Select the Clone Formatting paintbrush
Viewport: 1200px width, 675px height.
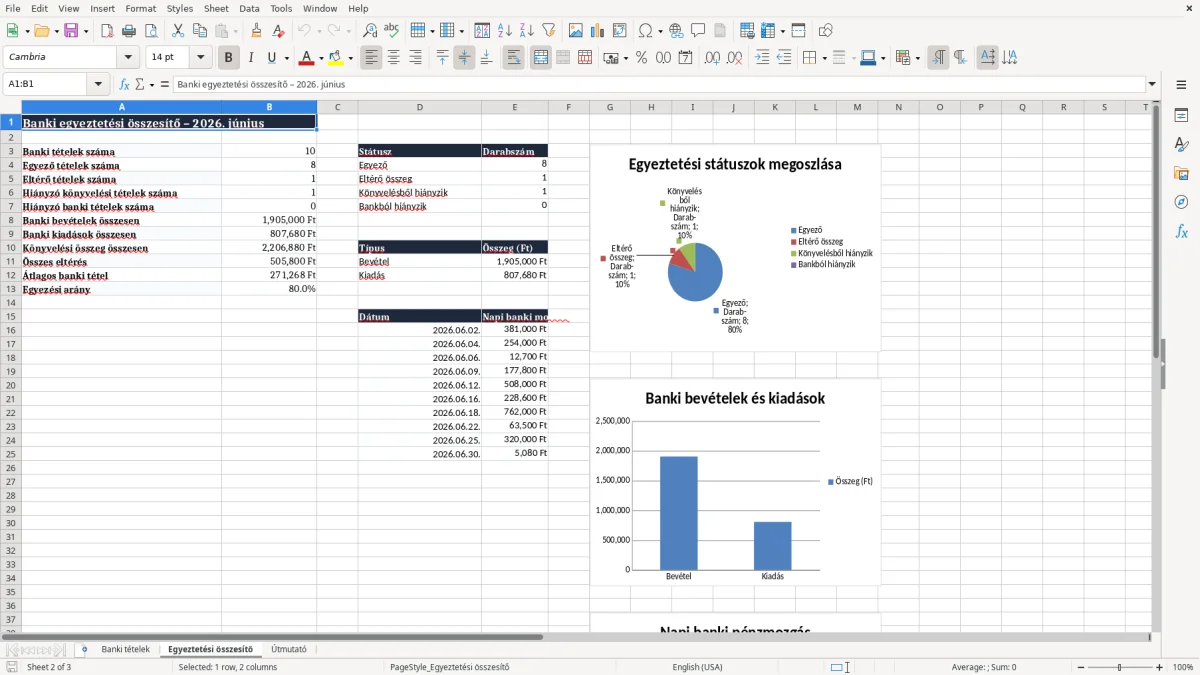click(x=257, y=31)
